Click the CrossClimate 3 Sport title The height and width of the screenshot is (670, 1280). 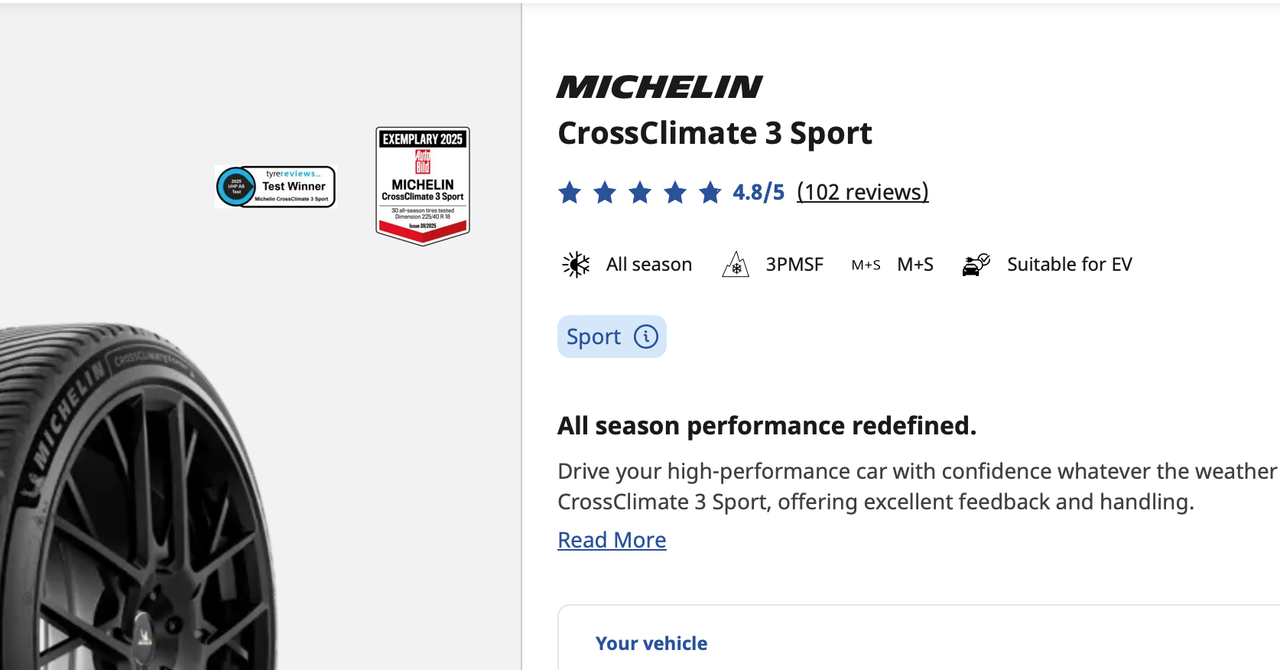[714, 133]
